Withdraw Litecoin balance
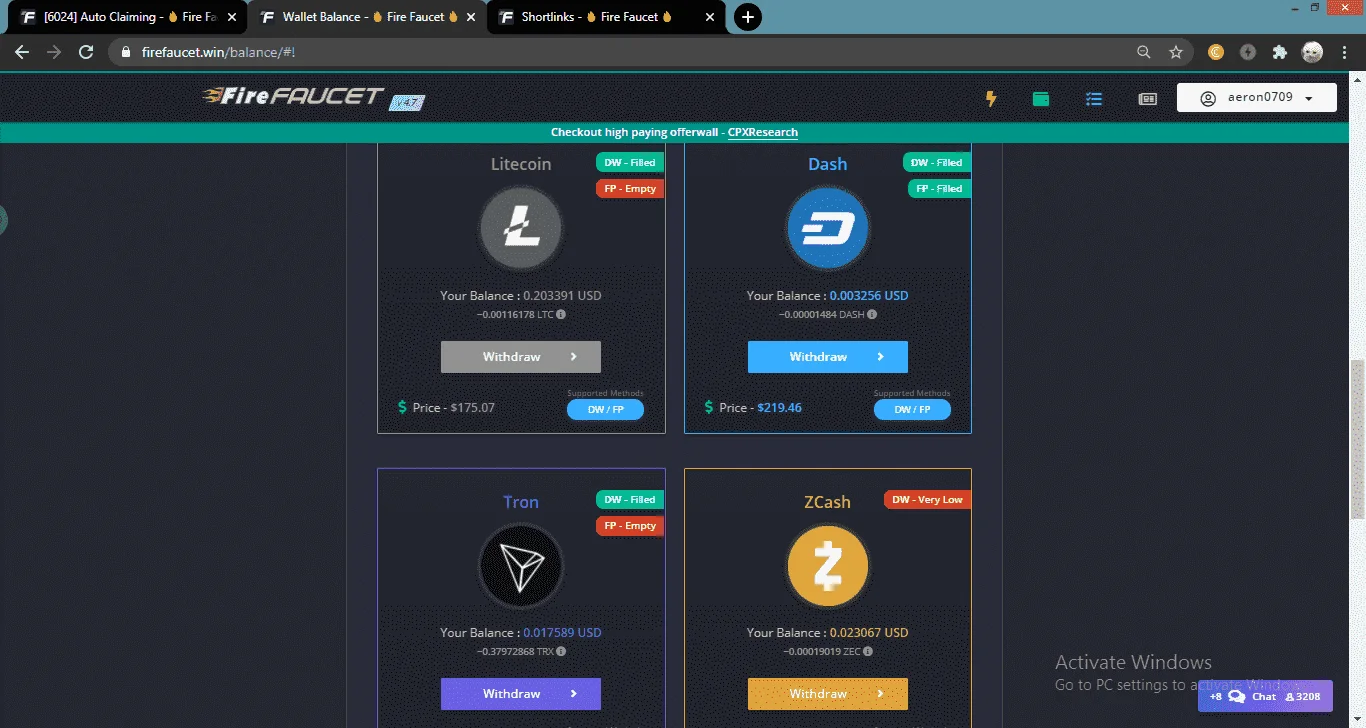This screenshot has height=728, width=1366. click(521, 357)
